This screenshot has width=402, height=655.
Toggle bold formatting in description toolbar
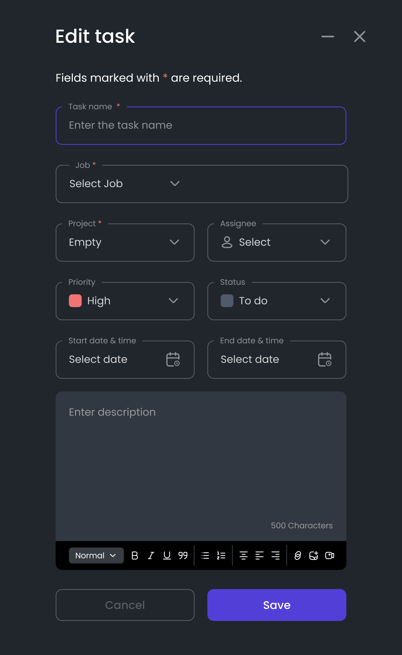[x=135, y=556]
